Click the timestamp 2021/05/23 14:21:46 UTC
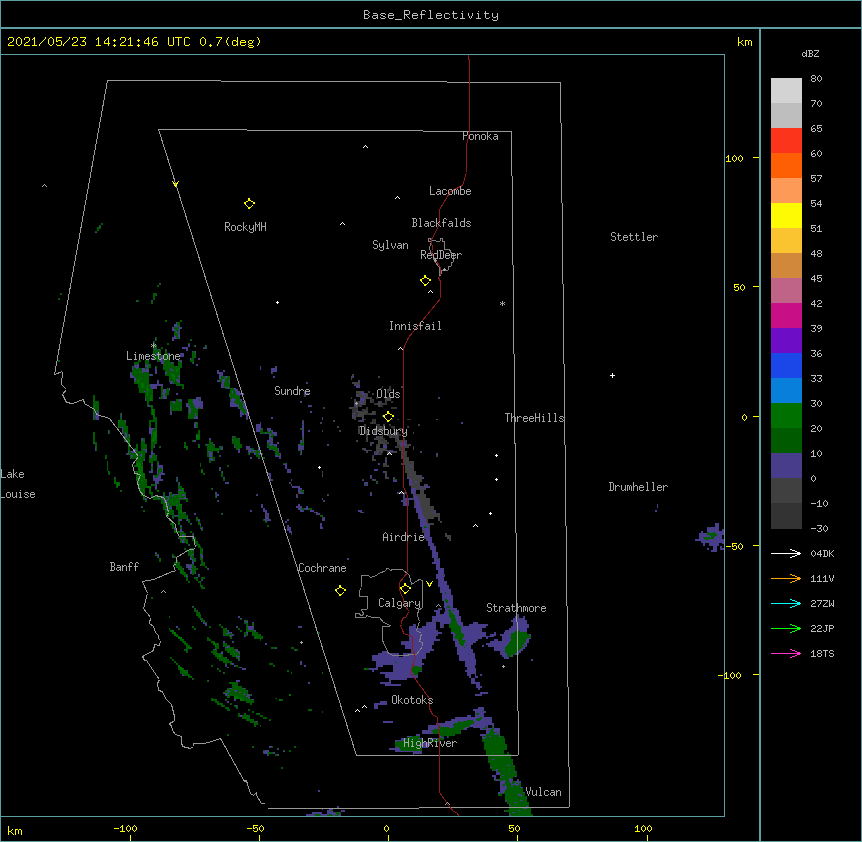This screenshot has height=842, width=862. [99, 42]
